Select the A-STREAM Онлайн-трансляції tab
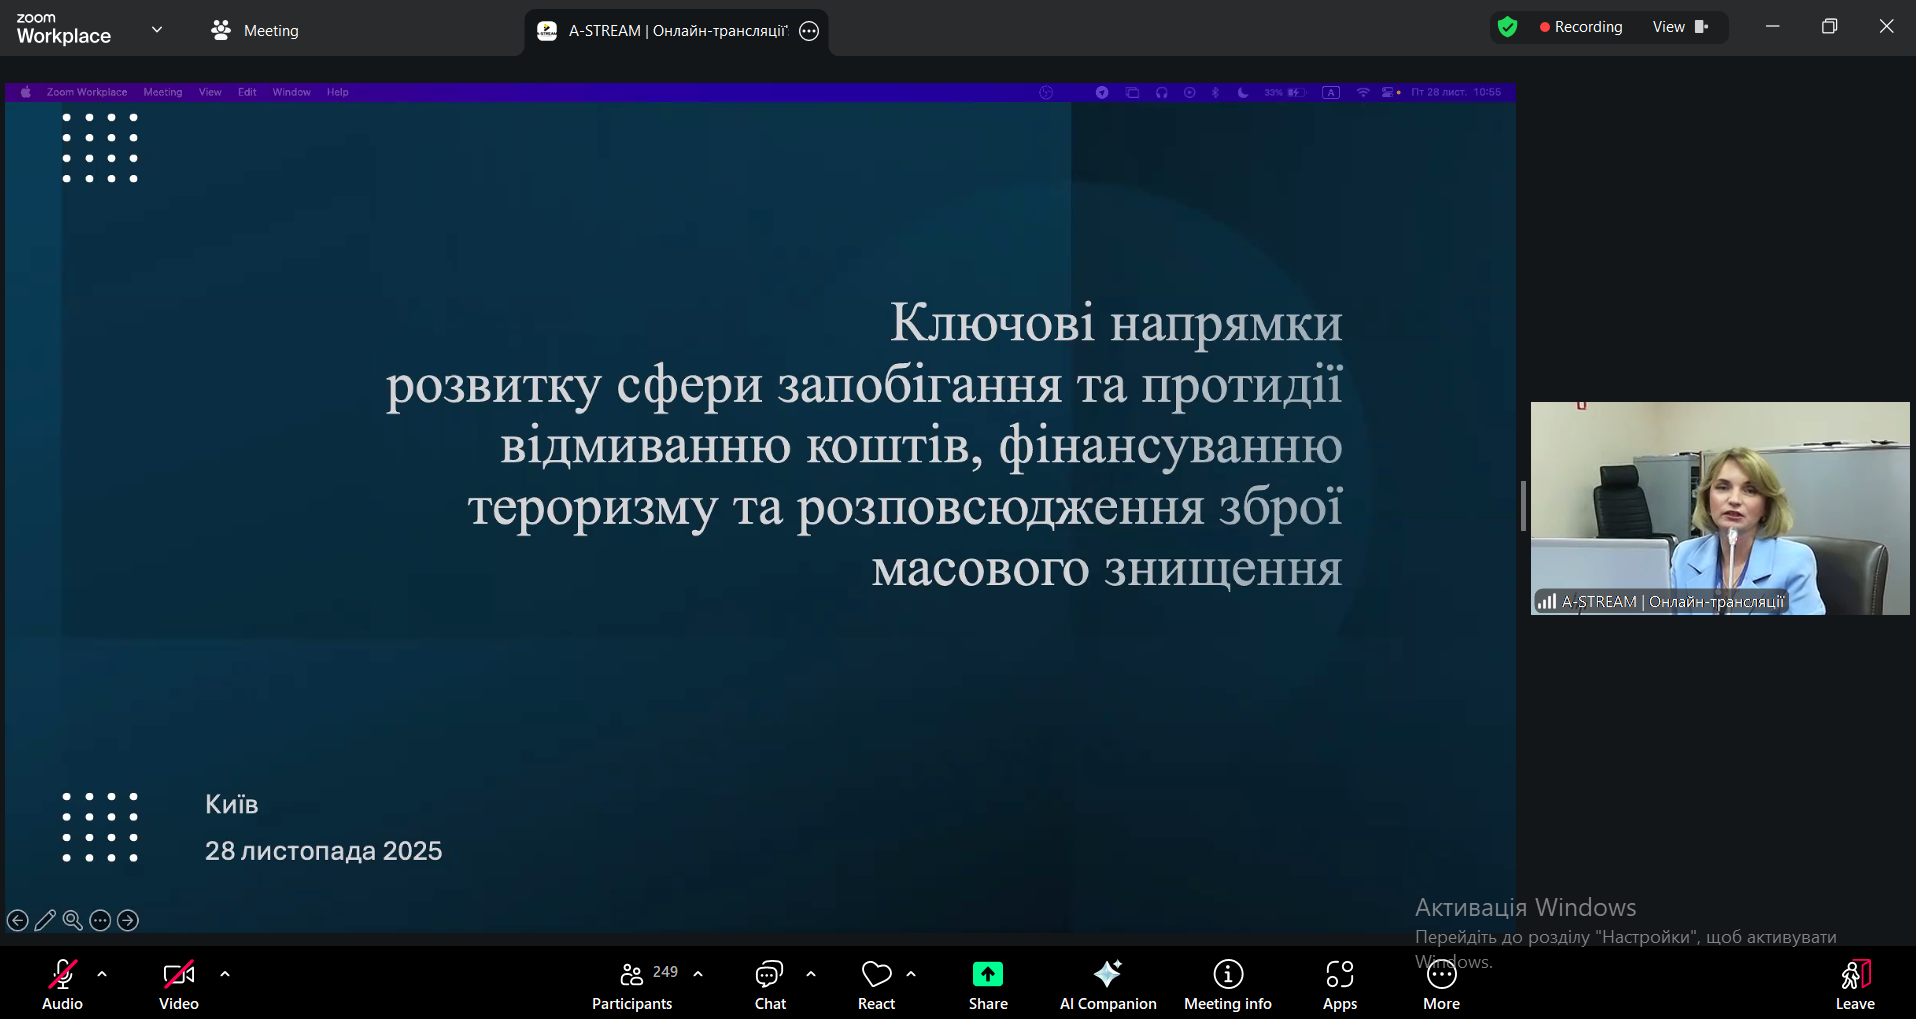Screen dimensions: 1916x1020 coord(665,31)
